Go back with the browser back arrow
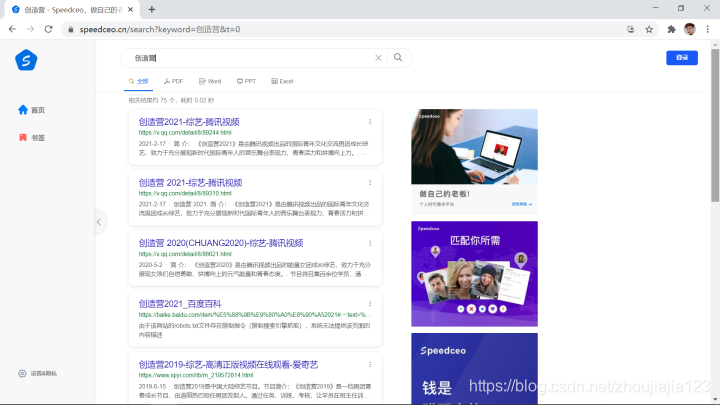This screenshot has height=405, width=720. coord(12,29)
